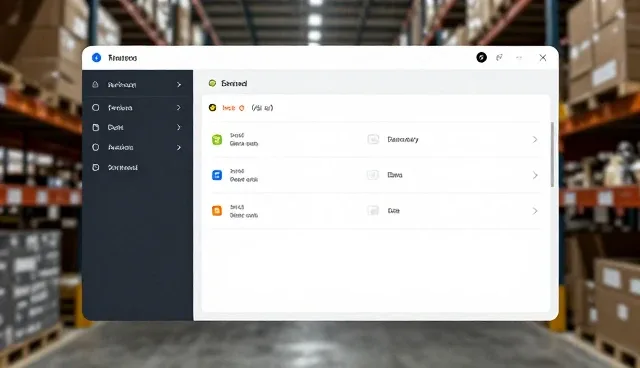Click the clock icon of last sidebar item
The height and width of the screenshot is (368, 640).
tap(96, 167)
